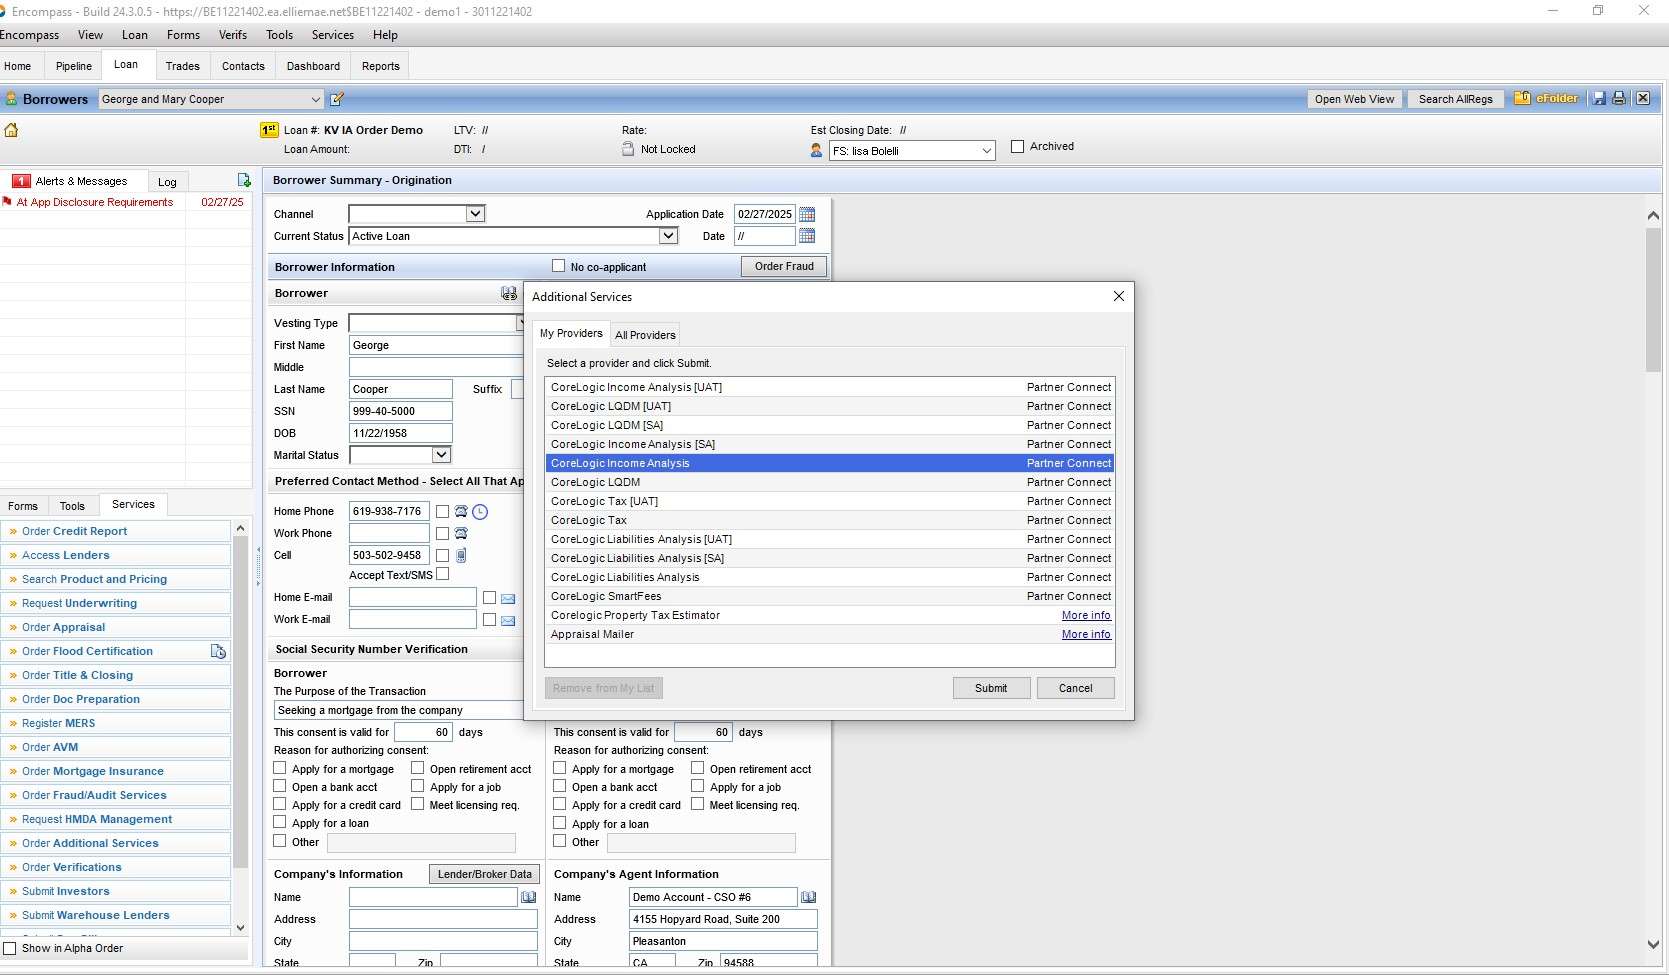
Task: Open the status Date calendar picker
Action: [x=807, y=236]
